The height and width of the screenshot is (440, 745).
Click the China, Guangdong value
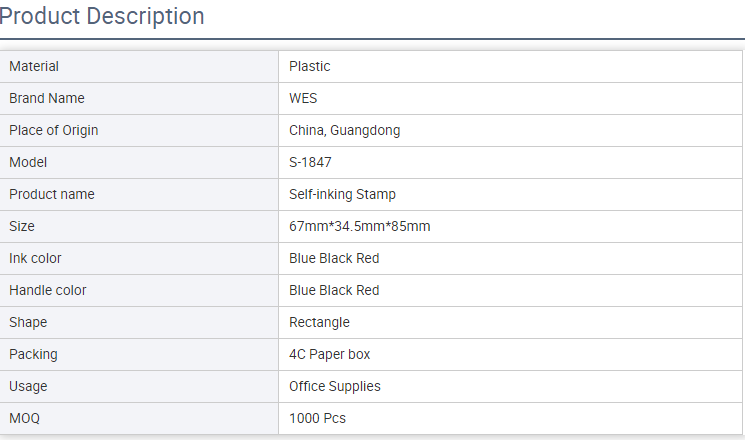click(344, 130)
